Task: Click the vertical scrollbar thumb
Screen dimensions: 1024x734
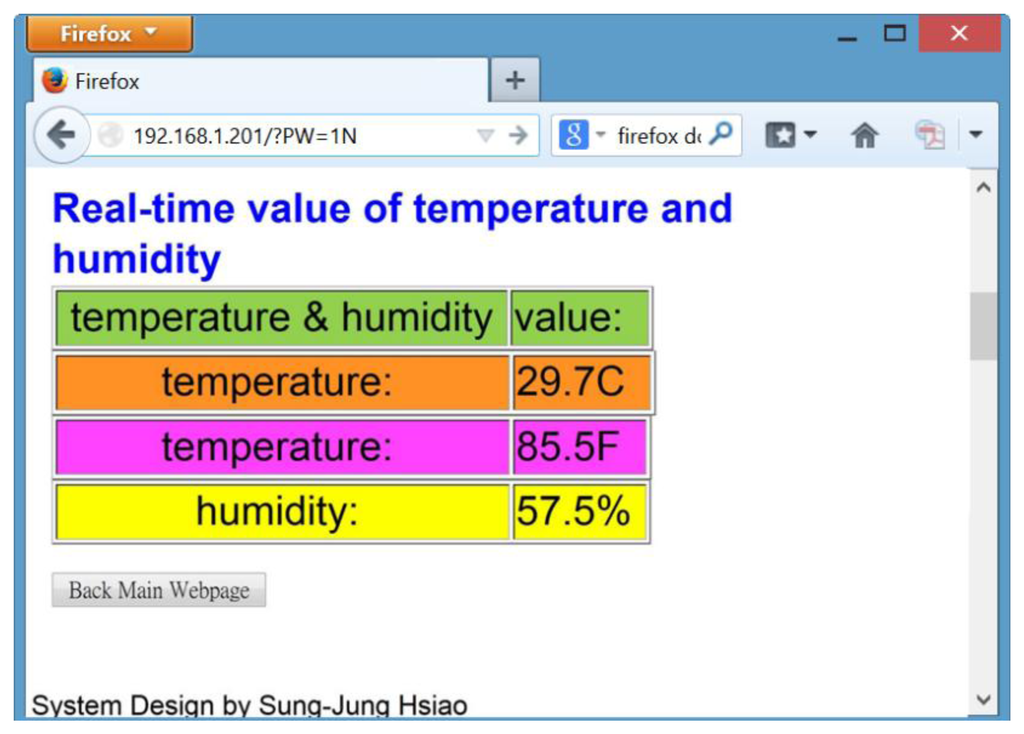Action: click(983, 326)
